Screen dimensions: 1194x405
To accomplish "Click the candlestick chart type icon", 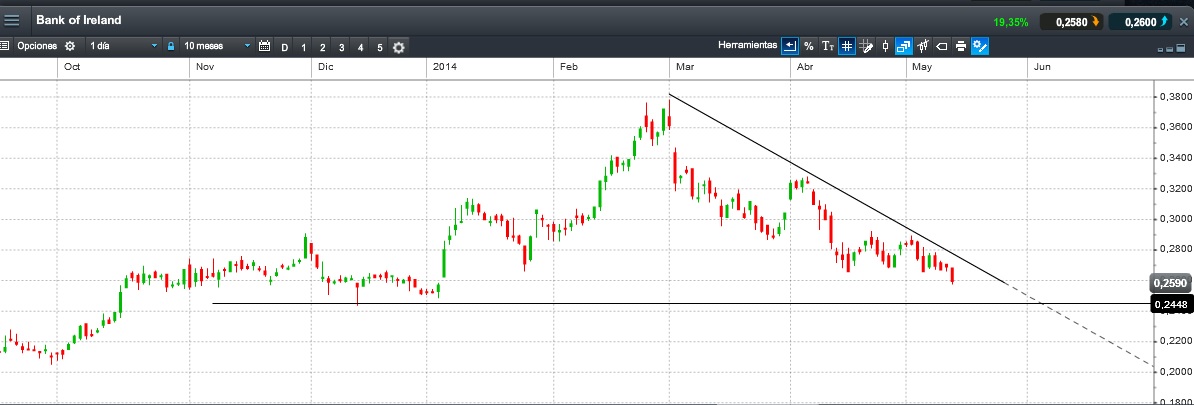I will (885, 46).
